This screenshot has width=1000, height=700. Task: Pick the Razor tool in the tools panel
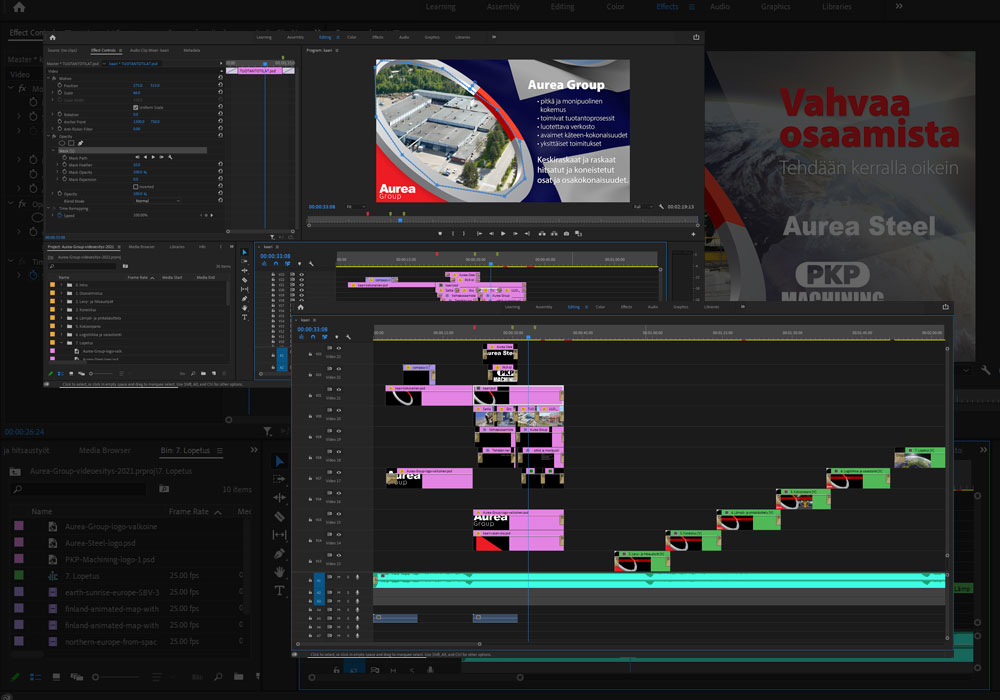tap(280, 516)
